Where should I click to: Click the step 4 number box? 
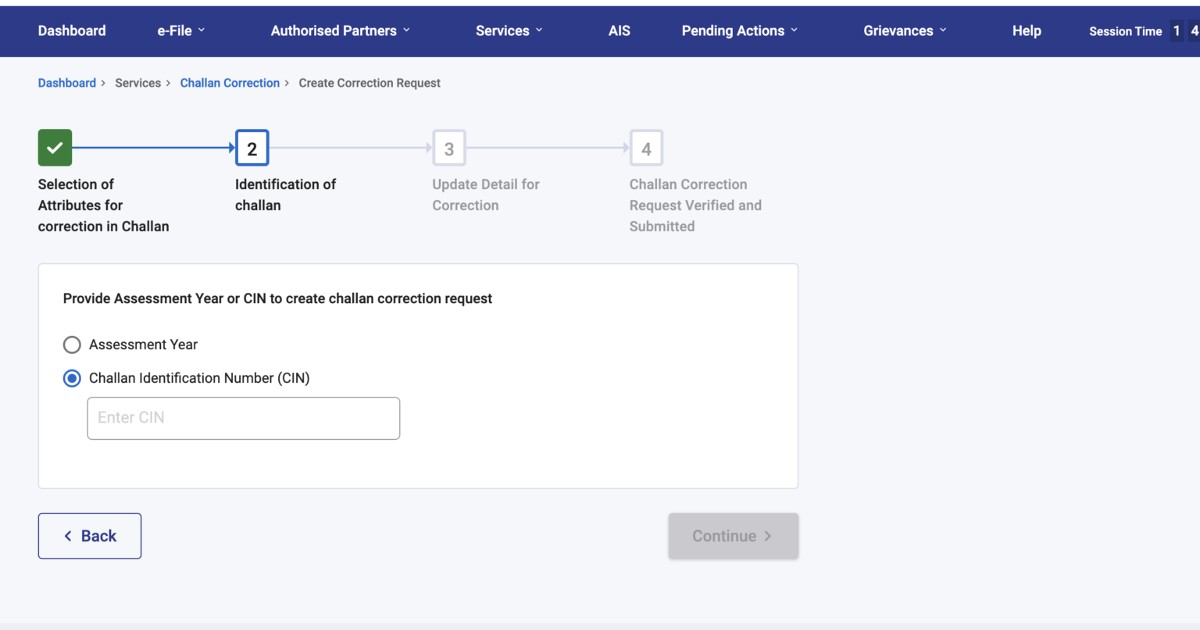point(646,148)
